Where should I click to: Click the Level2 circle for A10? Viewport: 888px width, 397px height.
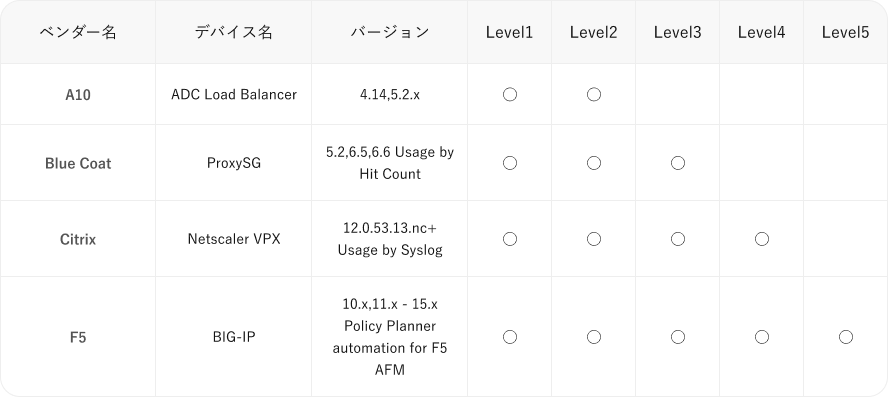pos(594,95)
